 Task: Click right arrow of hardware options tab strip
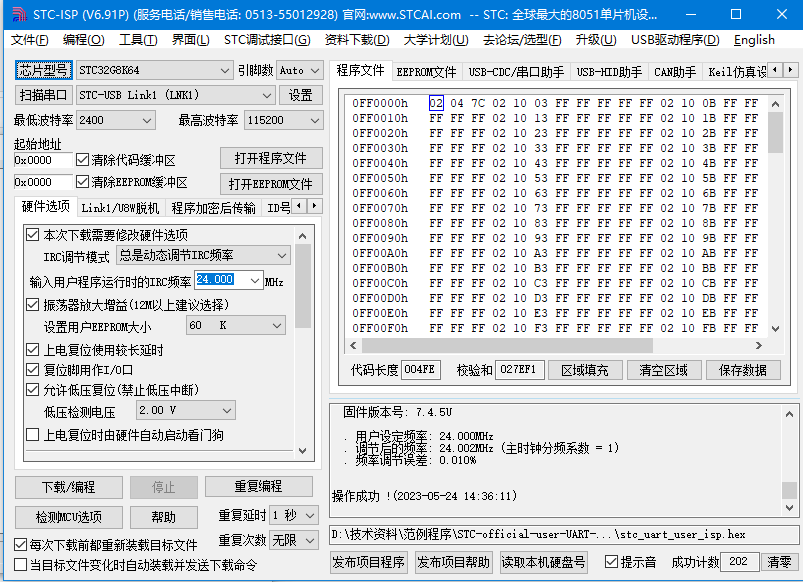(314, 206)
